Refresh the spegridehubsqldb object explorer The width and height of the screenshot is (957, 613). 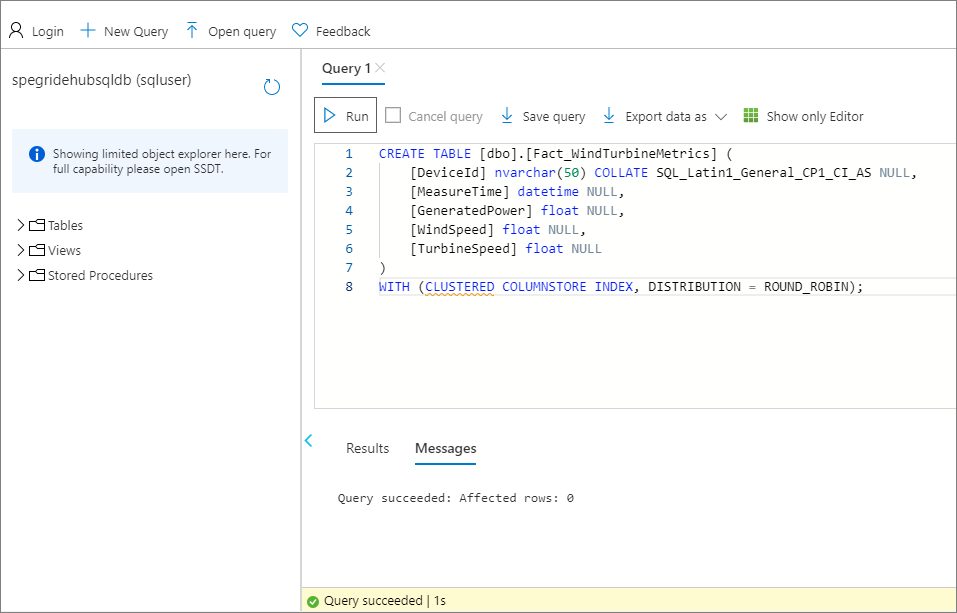point(272,87)
